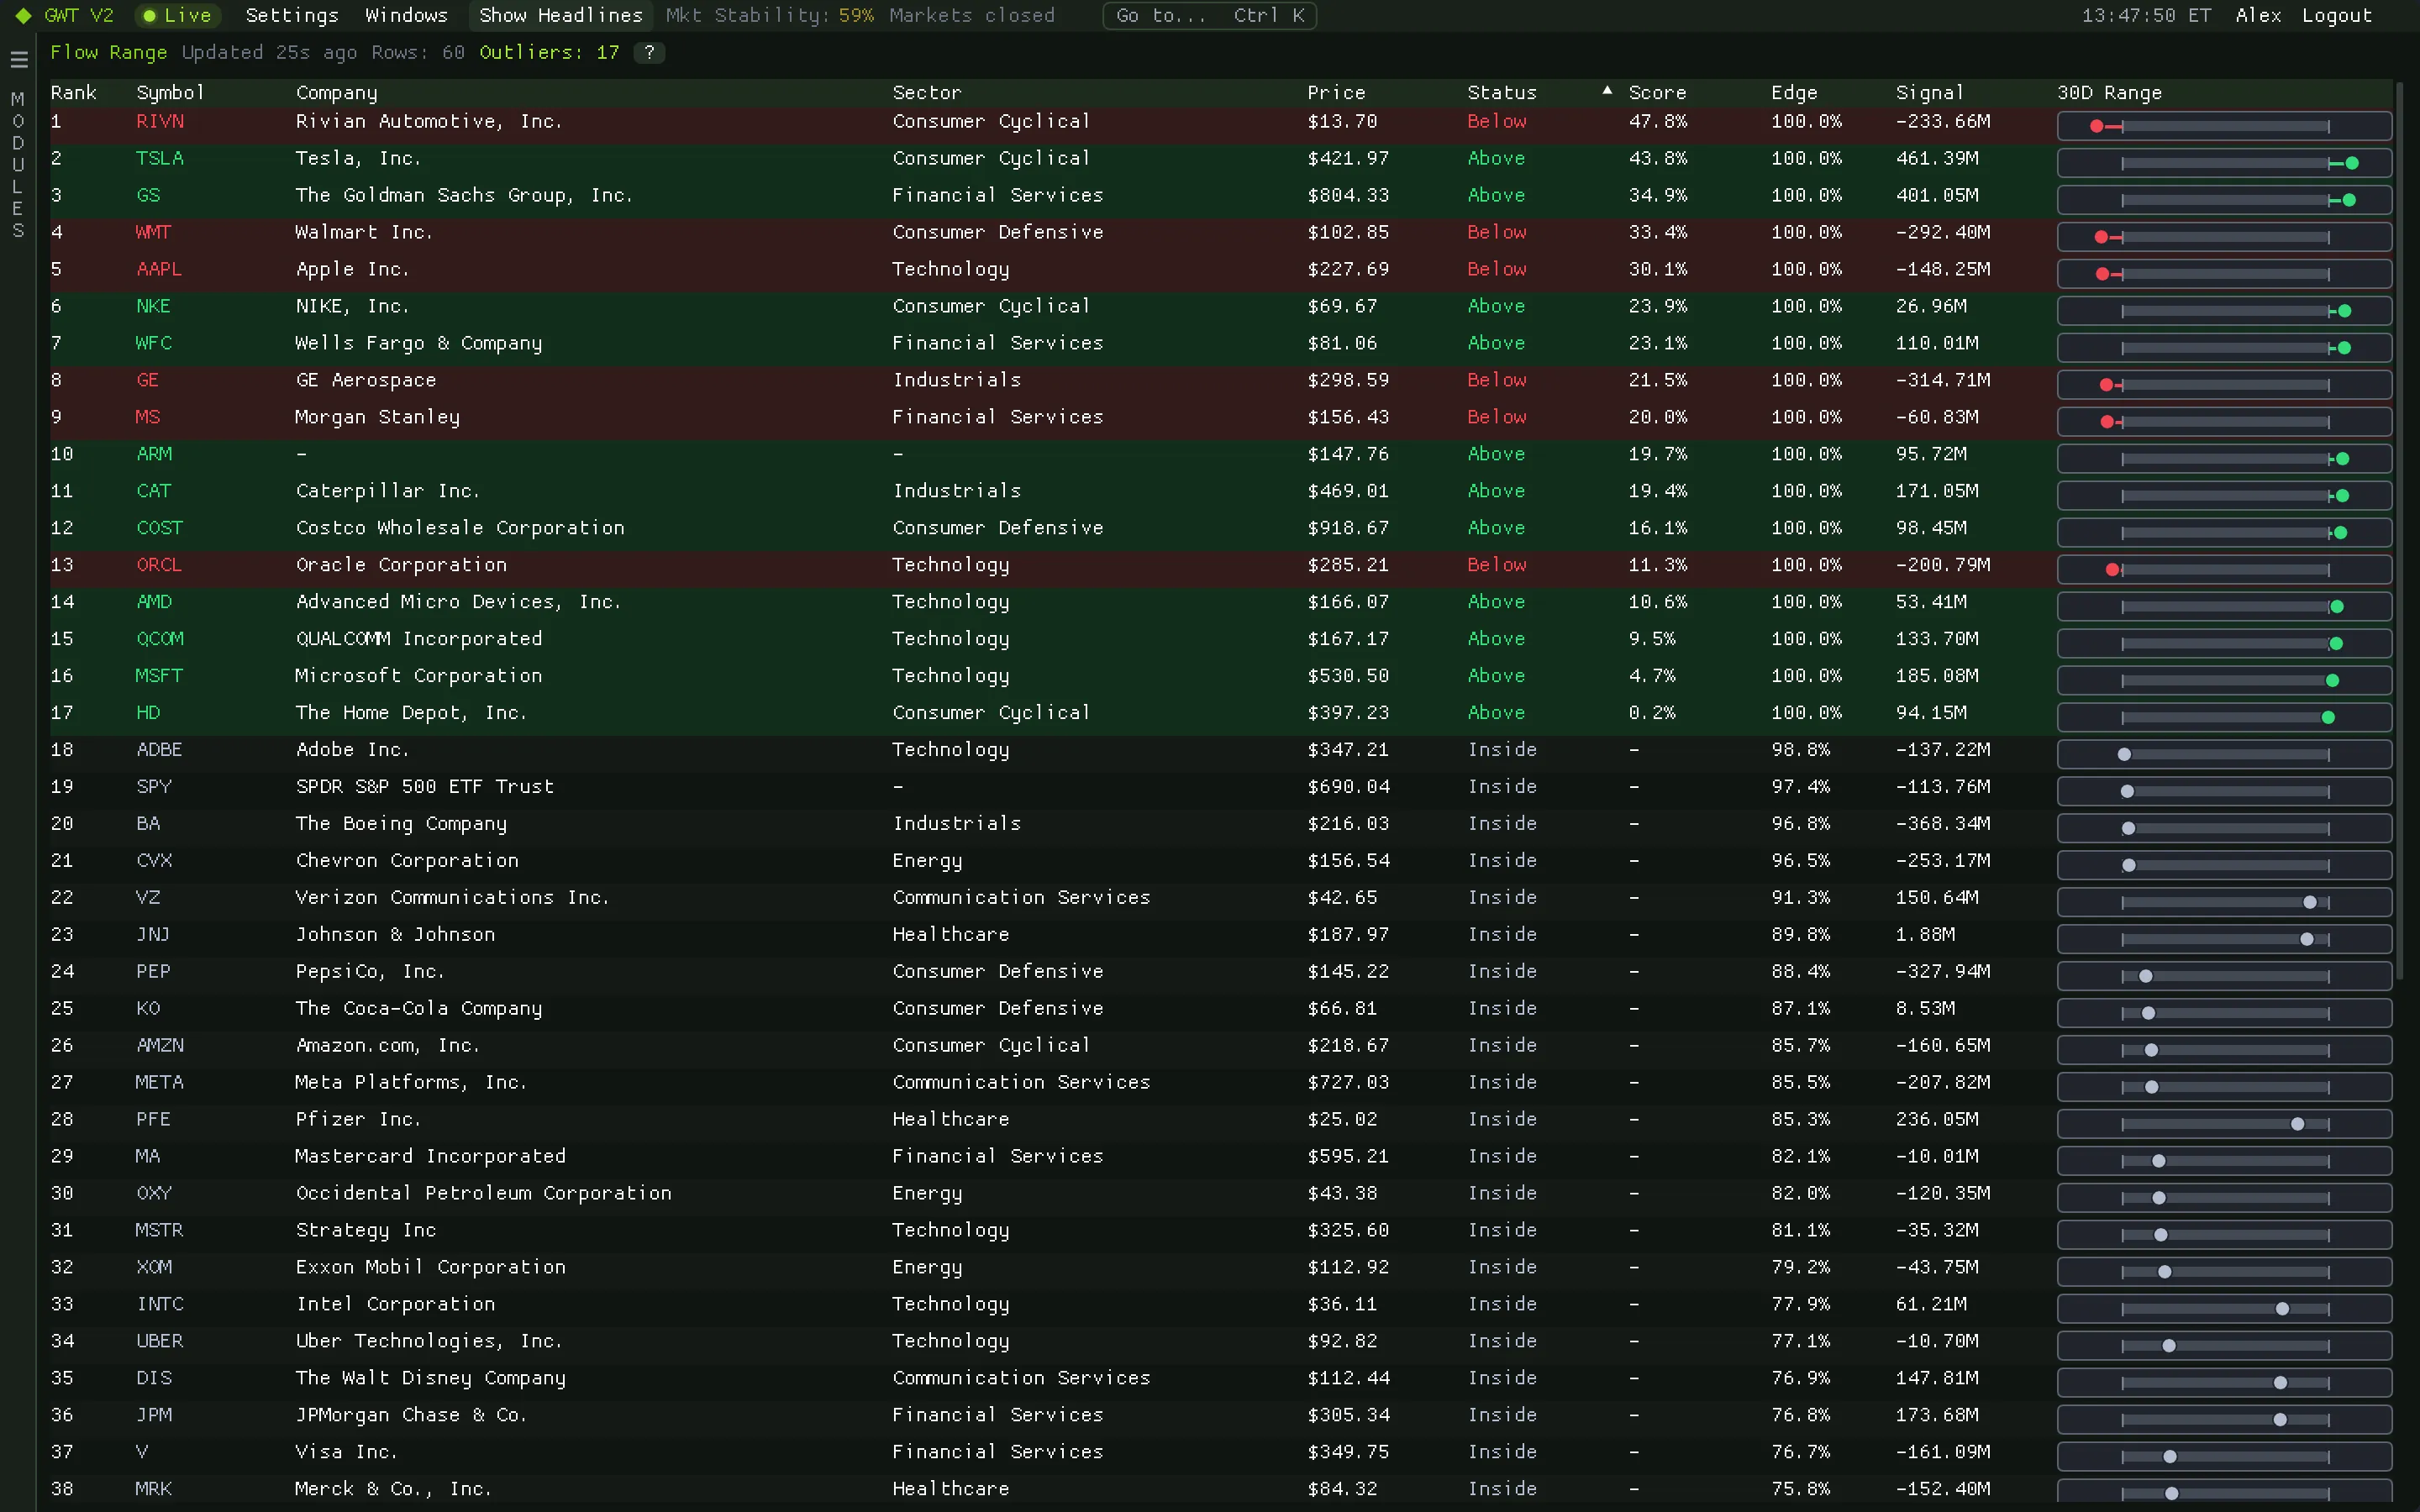Click the Status column sort arrow
This screenshot has height=1512, width=2420.
(x=1607, y=91)
